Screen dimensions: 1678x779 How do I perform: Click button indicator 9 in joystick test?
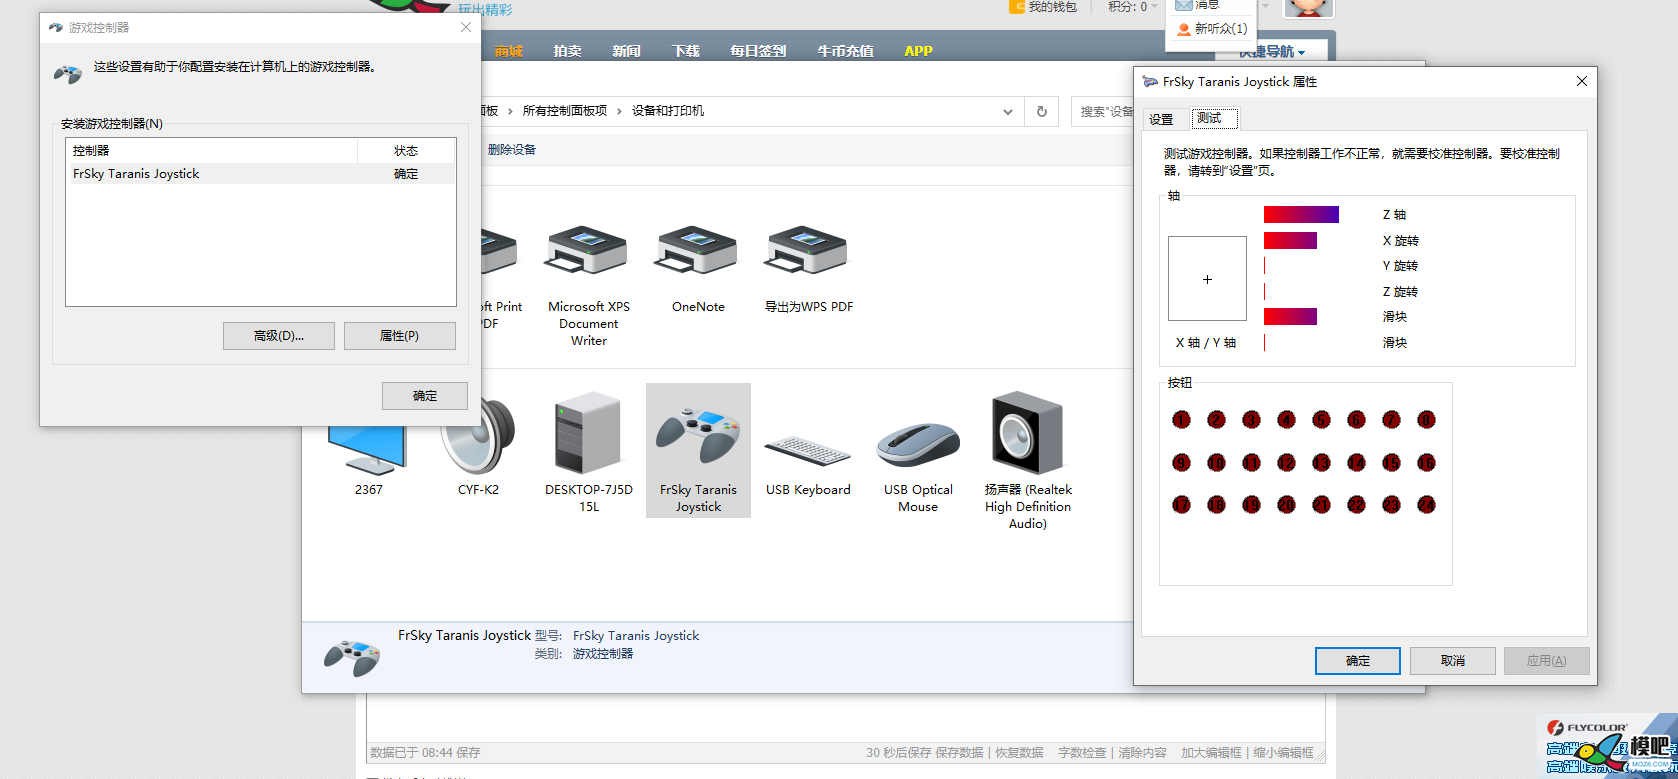coord(1181,462)
